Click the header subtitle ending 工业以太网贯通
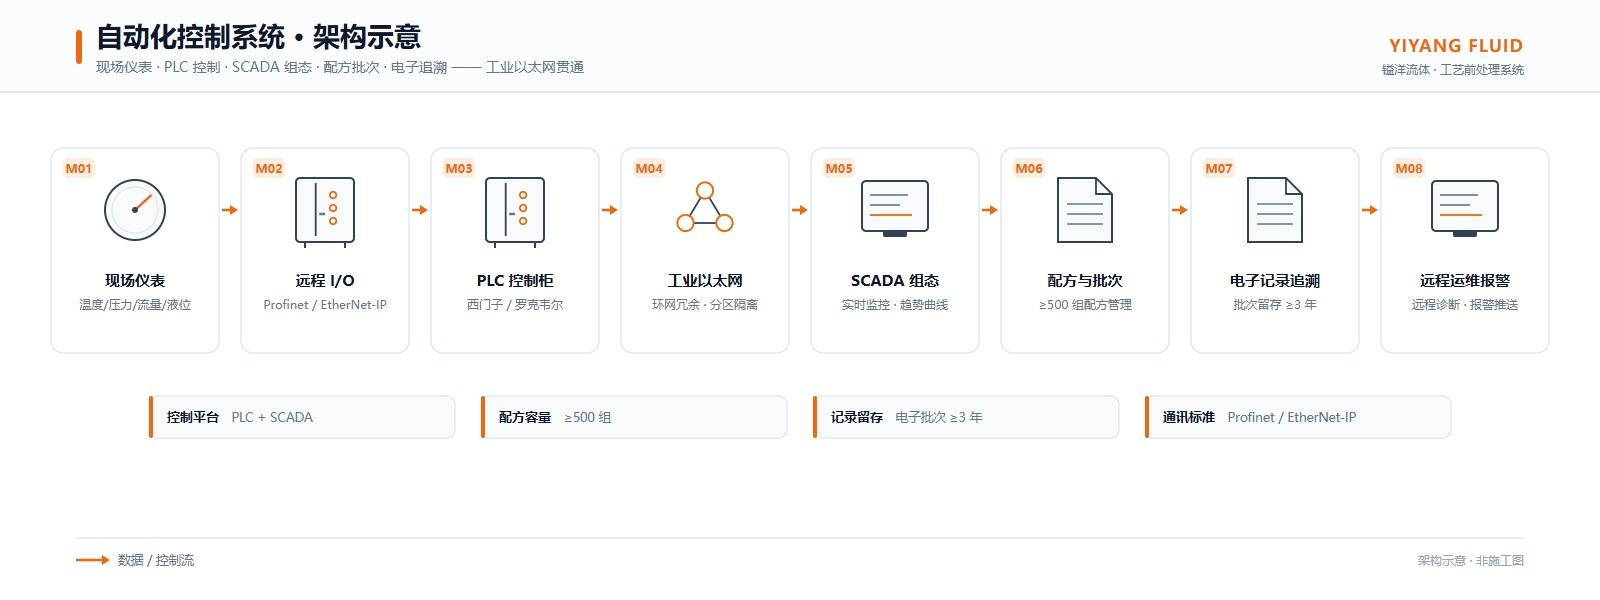The height and width of the screenshot is (600, 1600). (x=340, y=67)
